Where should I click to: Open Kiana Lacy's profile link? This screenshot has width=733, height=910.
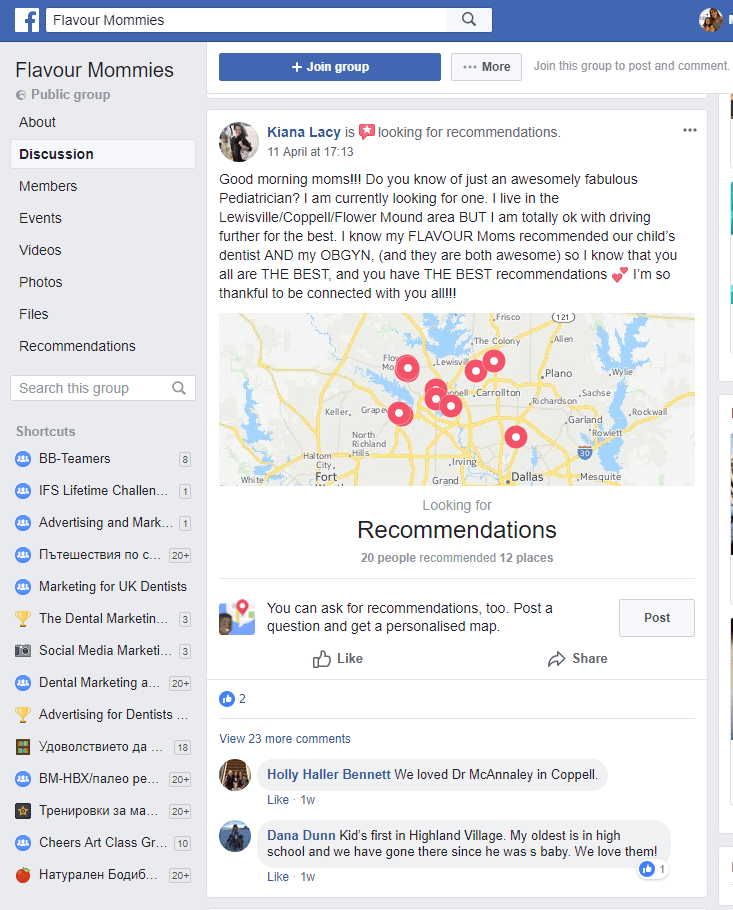304,132
